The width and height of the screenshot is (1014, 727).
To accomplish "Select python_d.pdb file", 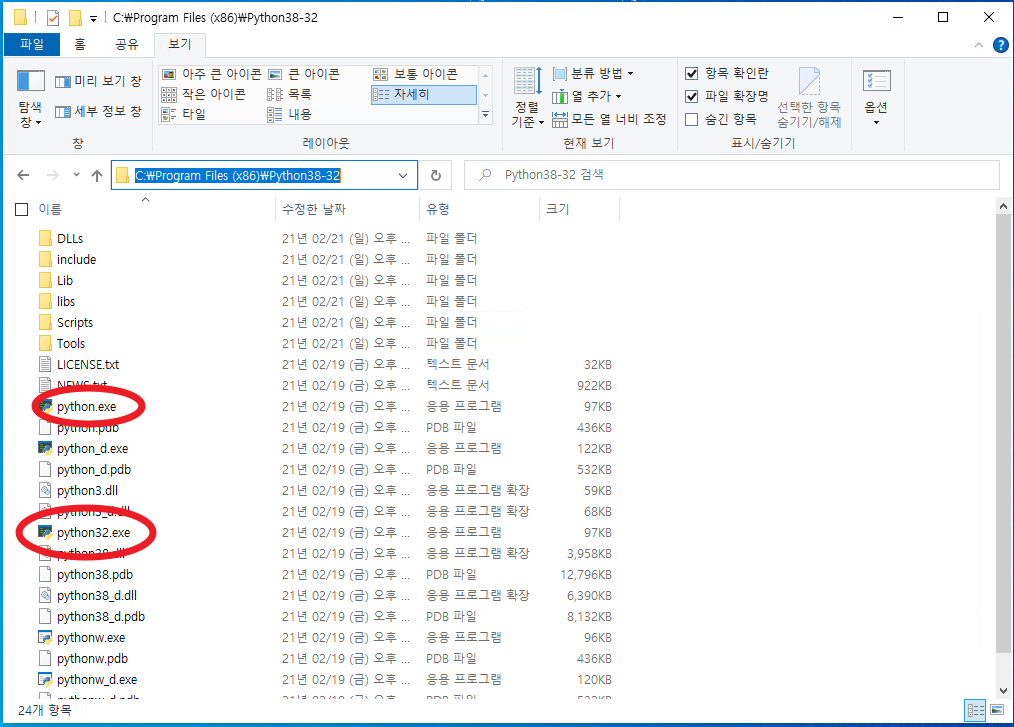I will tap(94, 470).
